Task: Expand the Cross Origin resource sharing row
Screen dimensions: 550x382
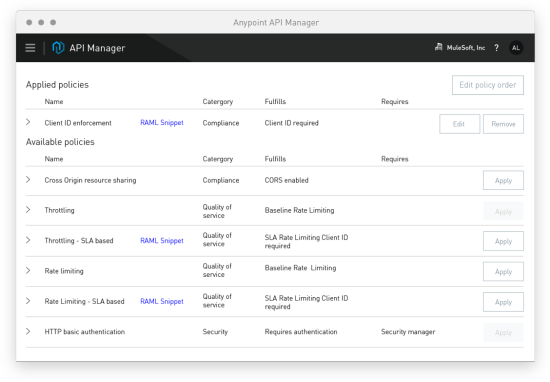Action: click(x=28, y=180)
